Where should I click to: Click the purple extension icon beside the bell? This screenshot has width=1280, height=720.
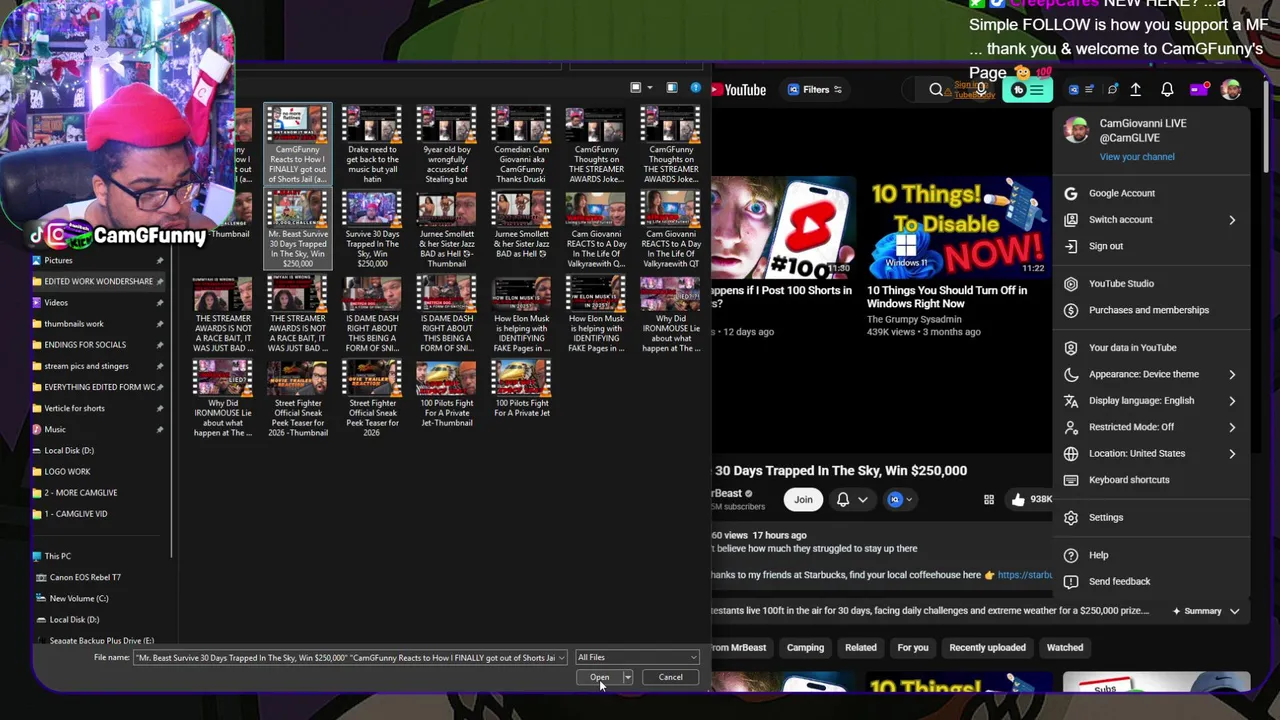tap(1198, 90)
